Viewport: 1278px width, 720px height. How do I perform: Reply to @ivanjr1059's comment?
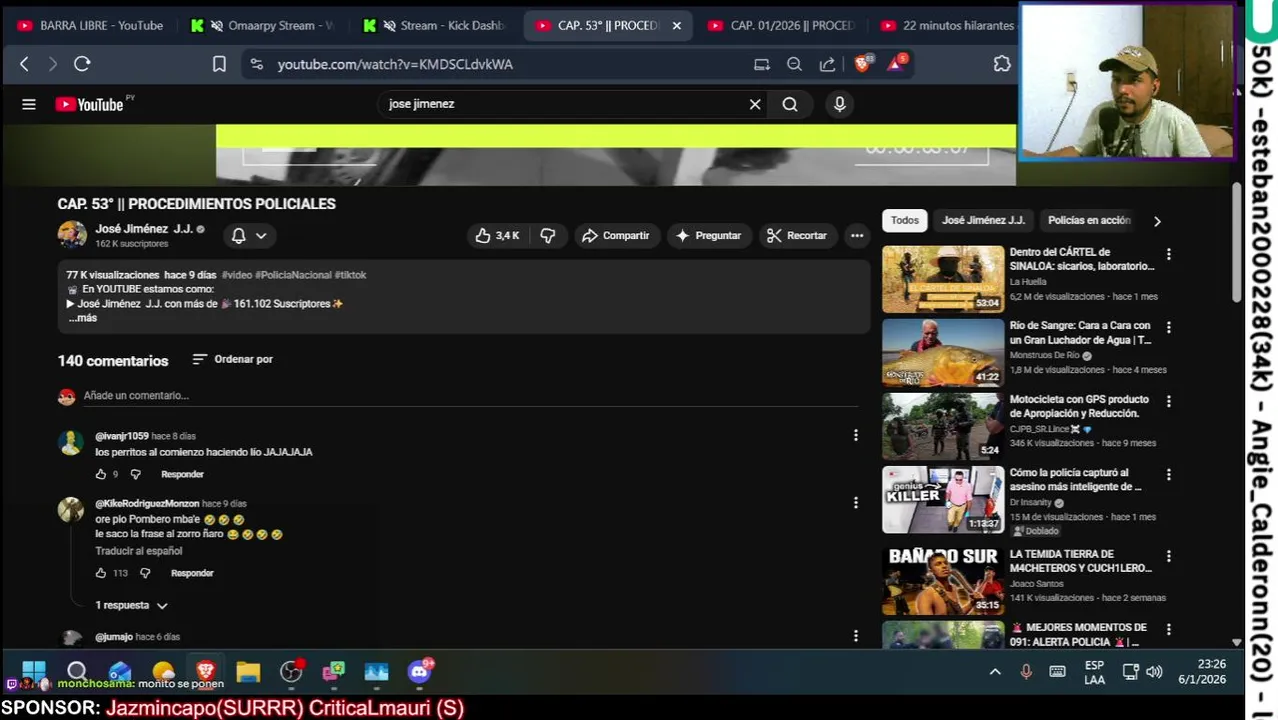point(182,474)
